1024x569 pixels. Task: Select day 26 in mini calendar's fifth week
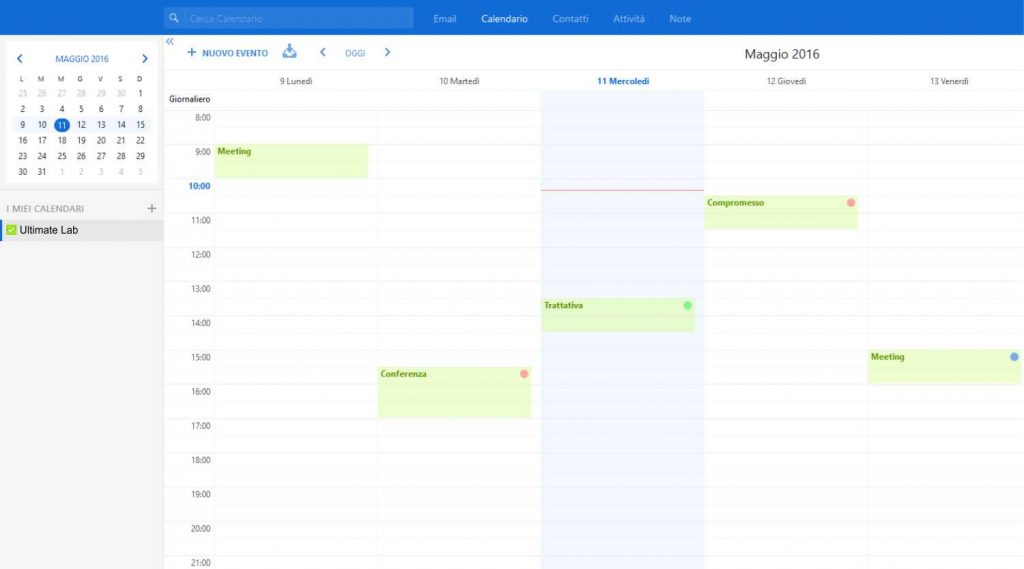[81, 156]
